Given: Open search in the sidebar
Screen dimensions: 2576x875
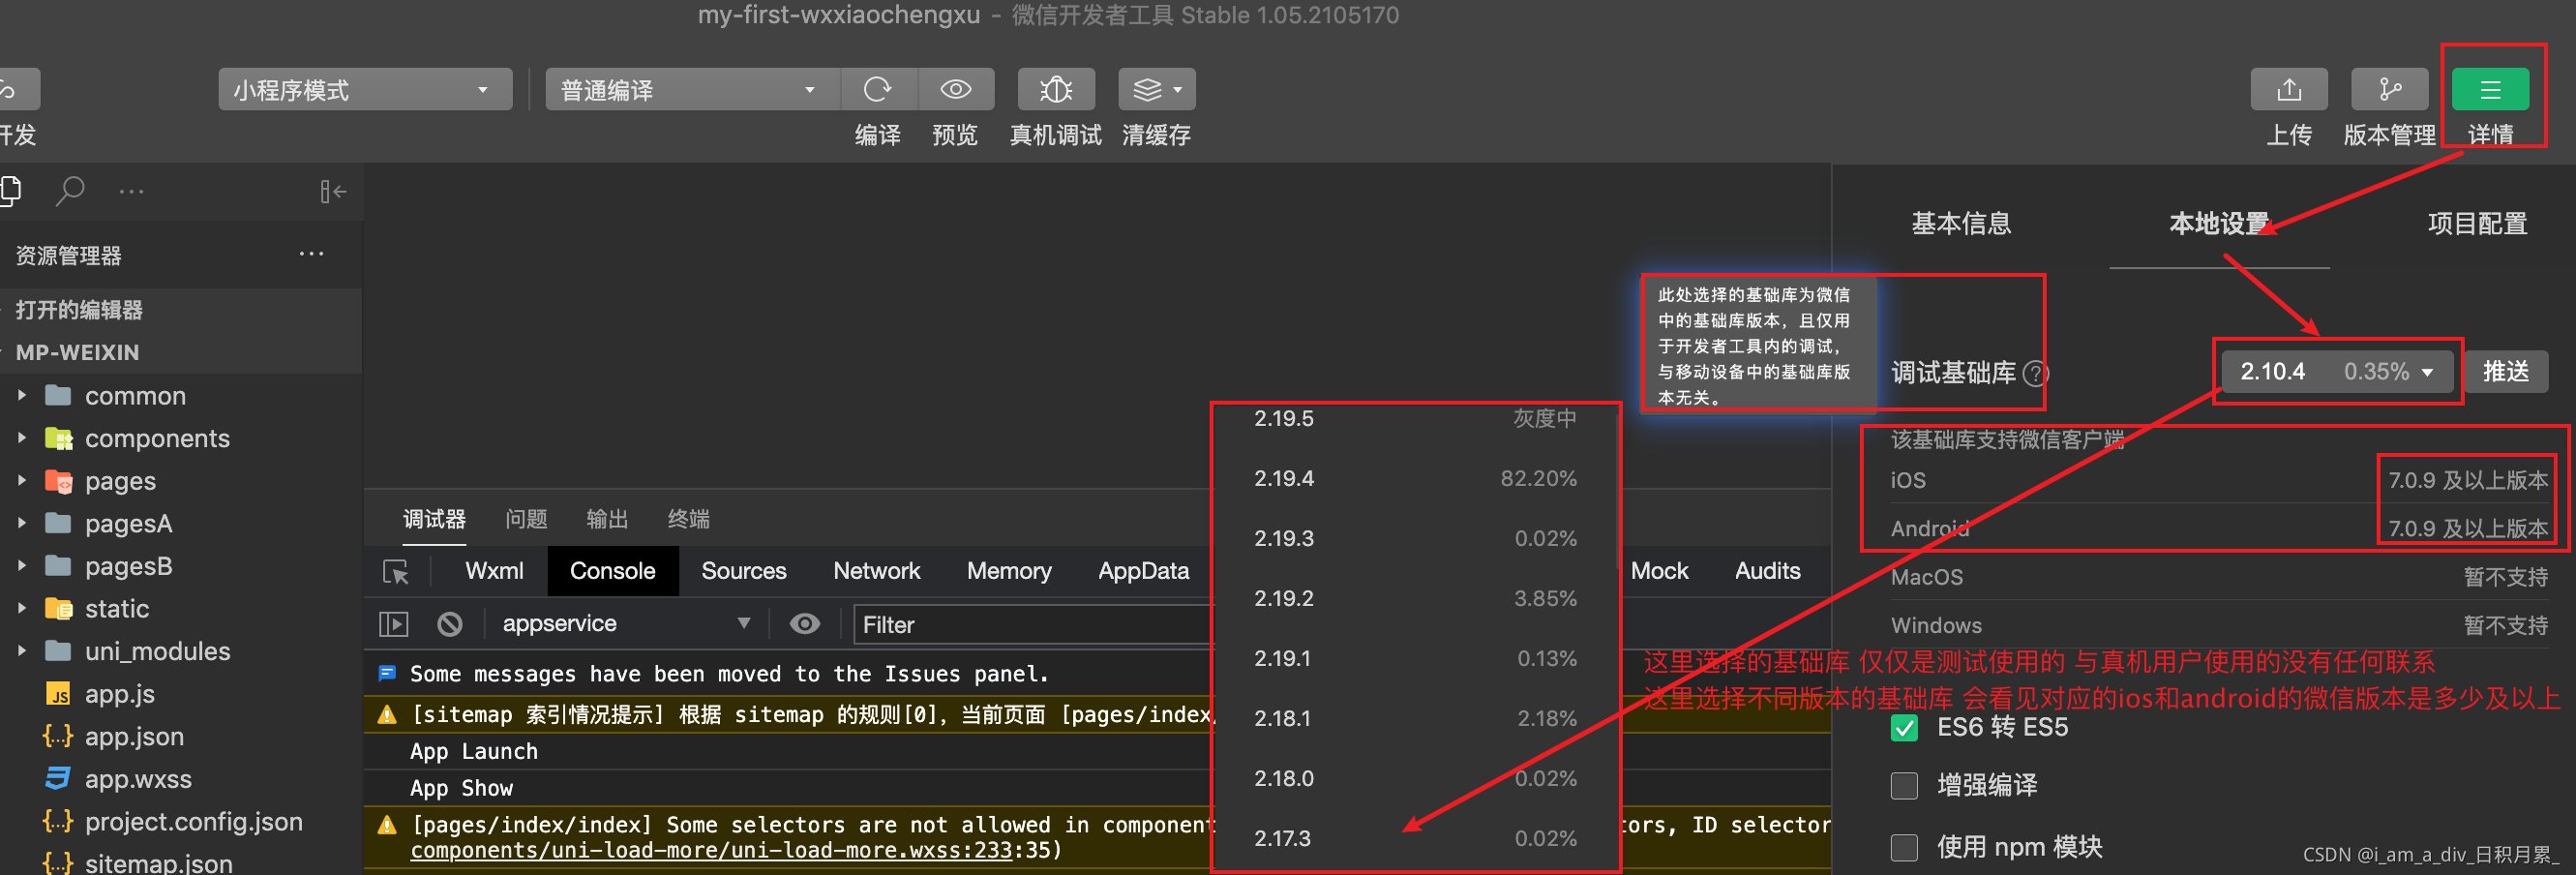Looking at the screenshot, I should [x=69, y=190].
